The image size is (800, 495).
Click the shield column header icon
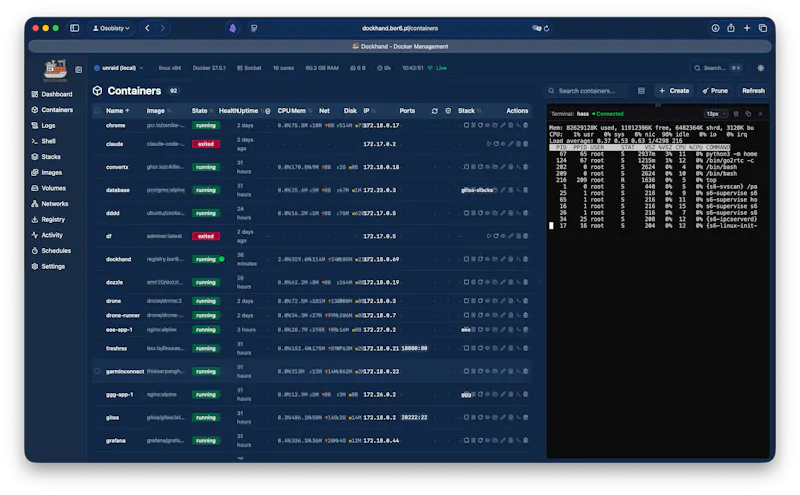pyautogui.click(x=448, y=111)
